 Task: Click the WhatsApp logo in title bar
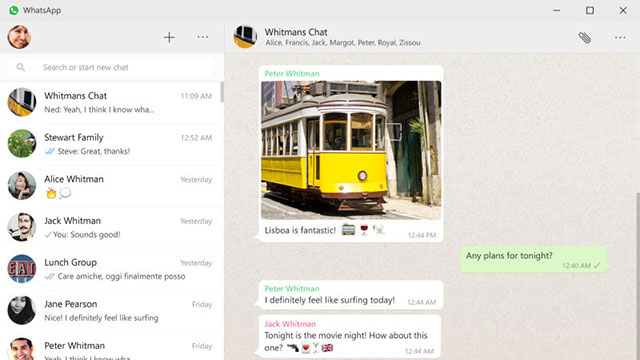13,10
